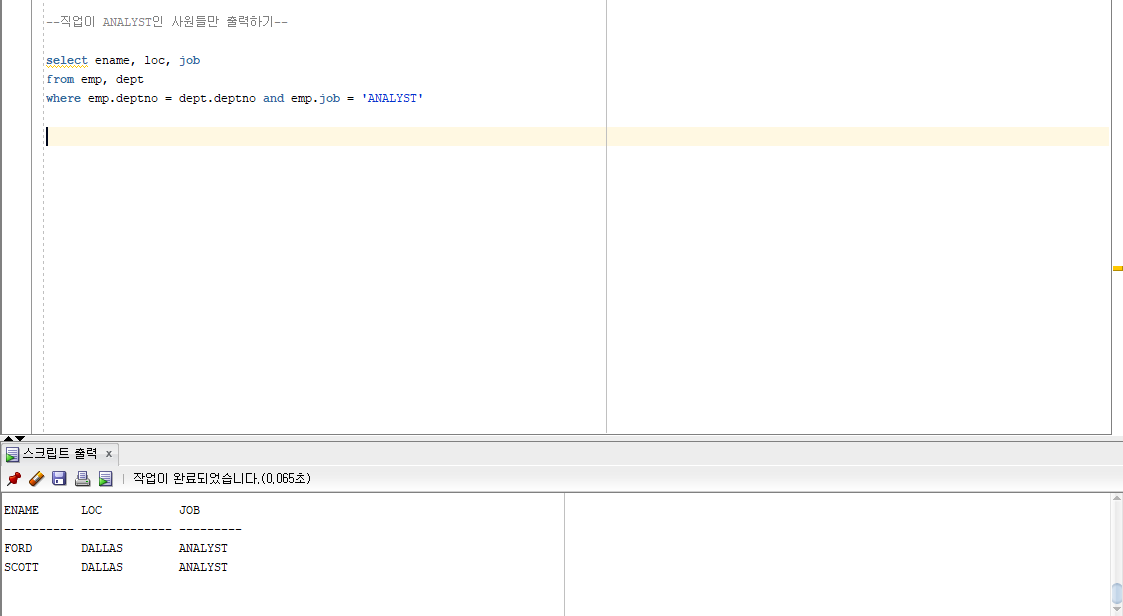Click the up arrow to maximize output panel

click(8, 438)
